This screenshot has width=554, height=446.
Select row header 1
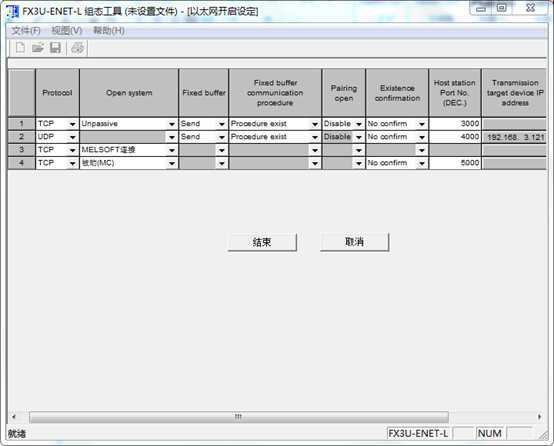pos(22,124)
